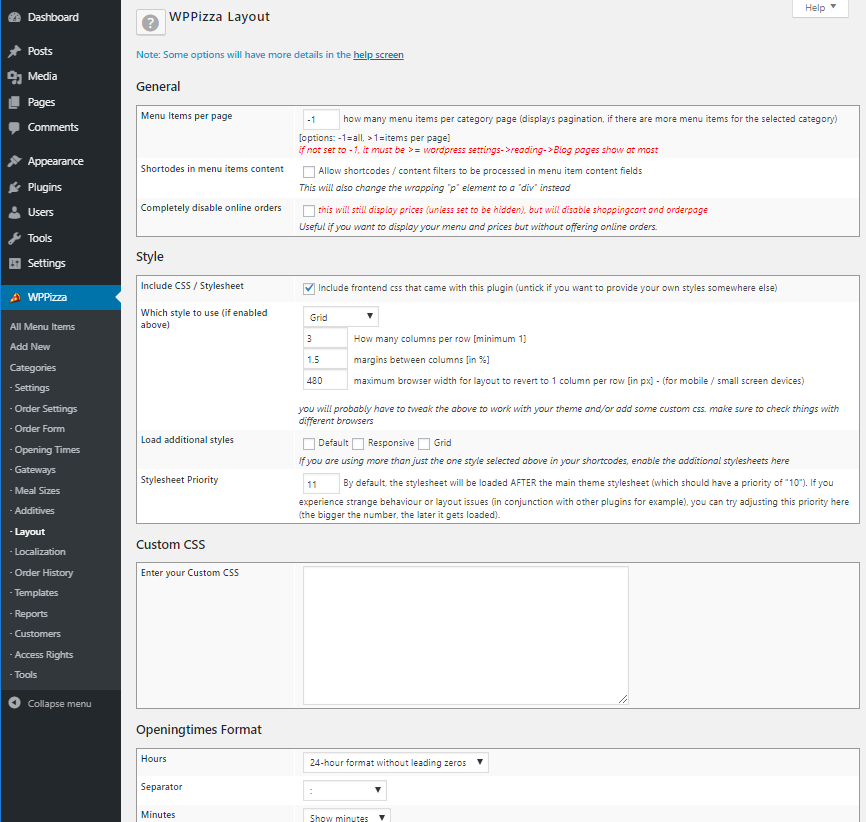Image resolution: width=866 pixels, height=822 pixels.
Task: Click the Posts pin icon
Action: click(x=14, y=51)
